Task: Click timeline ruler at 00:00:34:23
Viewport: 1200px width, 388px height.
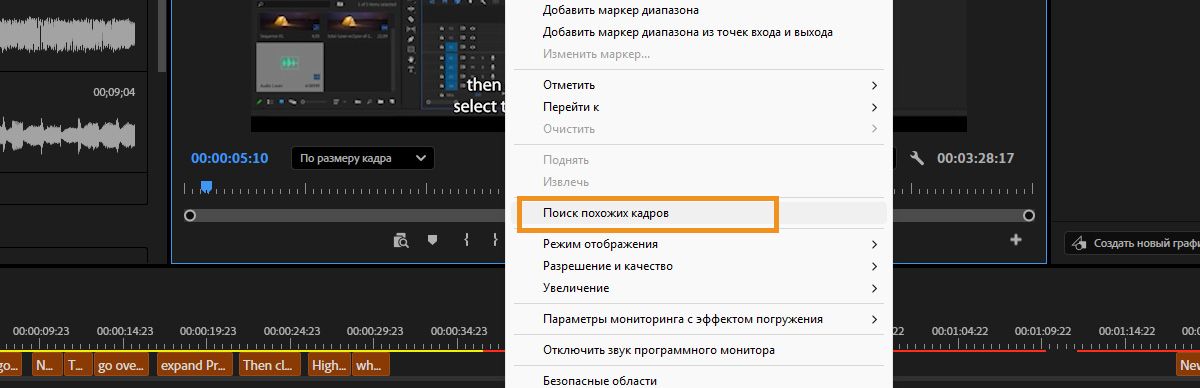Action: tap(459, 330)
